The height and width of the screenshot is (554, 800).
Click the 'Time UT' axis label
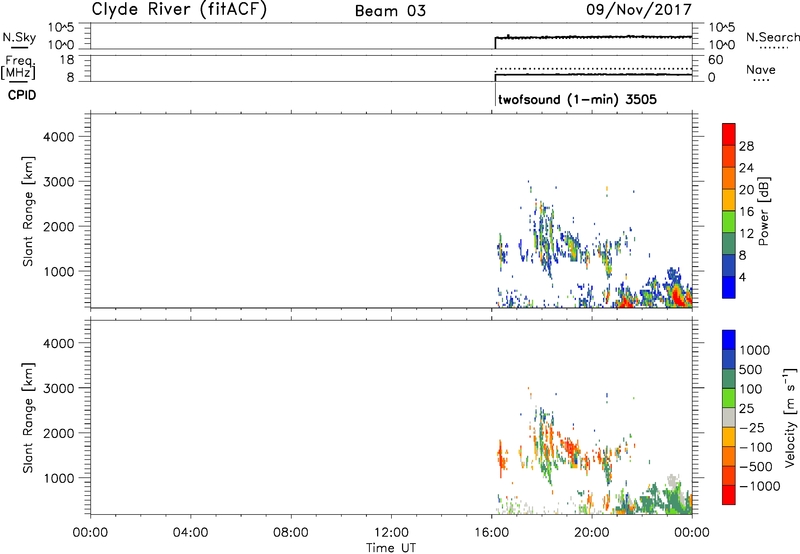391,548
